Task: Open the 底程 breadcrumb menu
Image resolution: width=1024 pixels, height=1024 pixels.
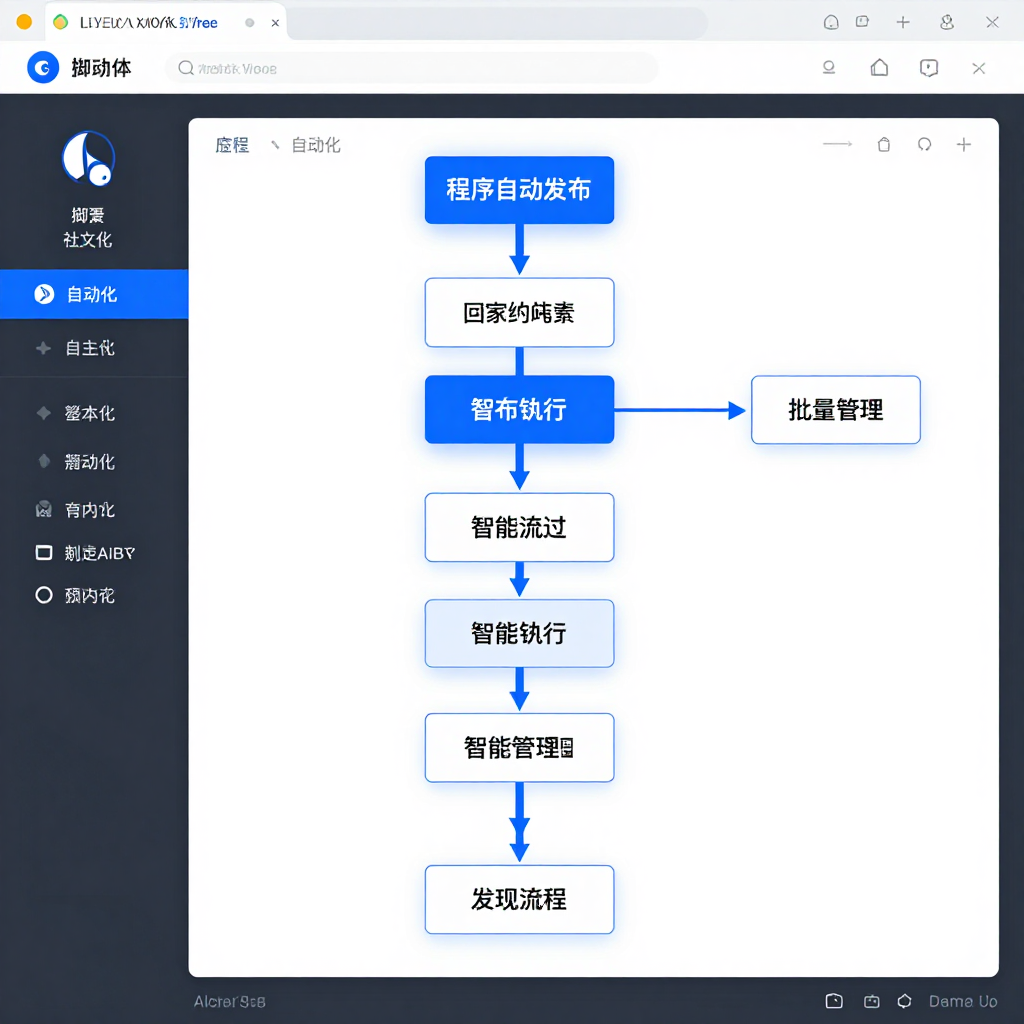Action: click(232, 144)
